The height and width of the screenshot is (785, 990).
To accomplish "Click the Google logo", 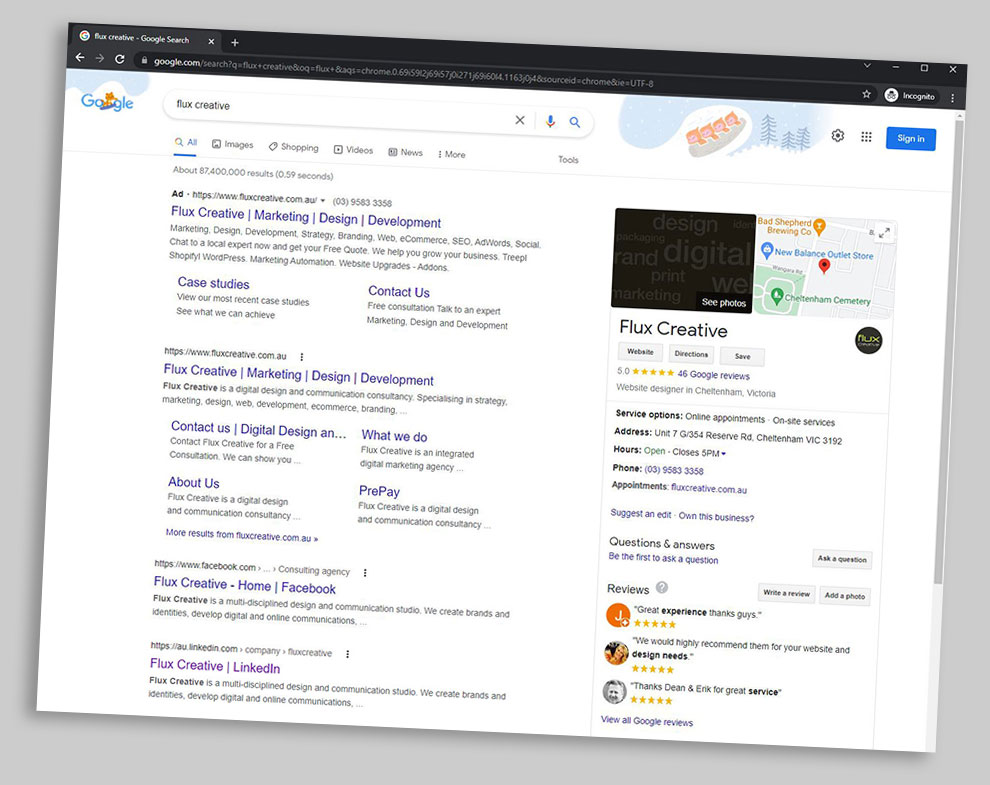I will [x=107, y=101].
